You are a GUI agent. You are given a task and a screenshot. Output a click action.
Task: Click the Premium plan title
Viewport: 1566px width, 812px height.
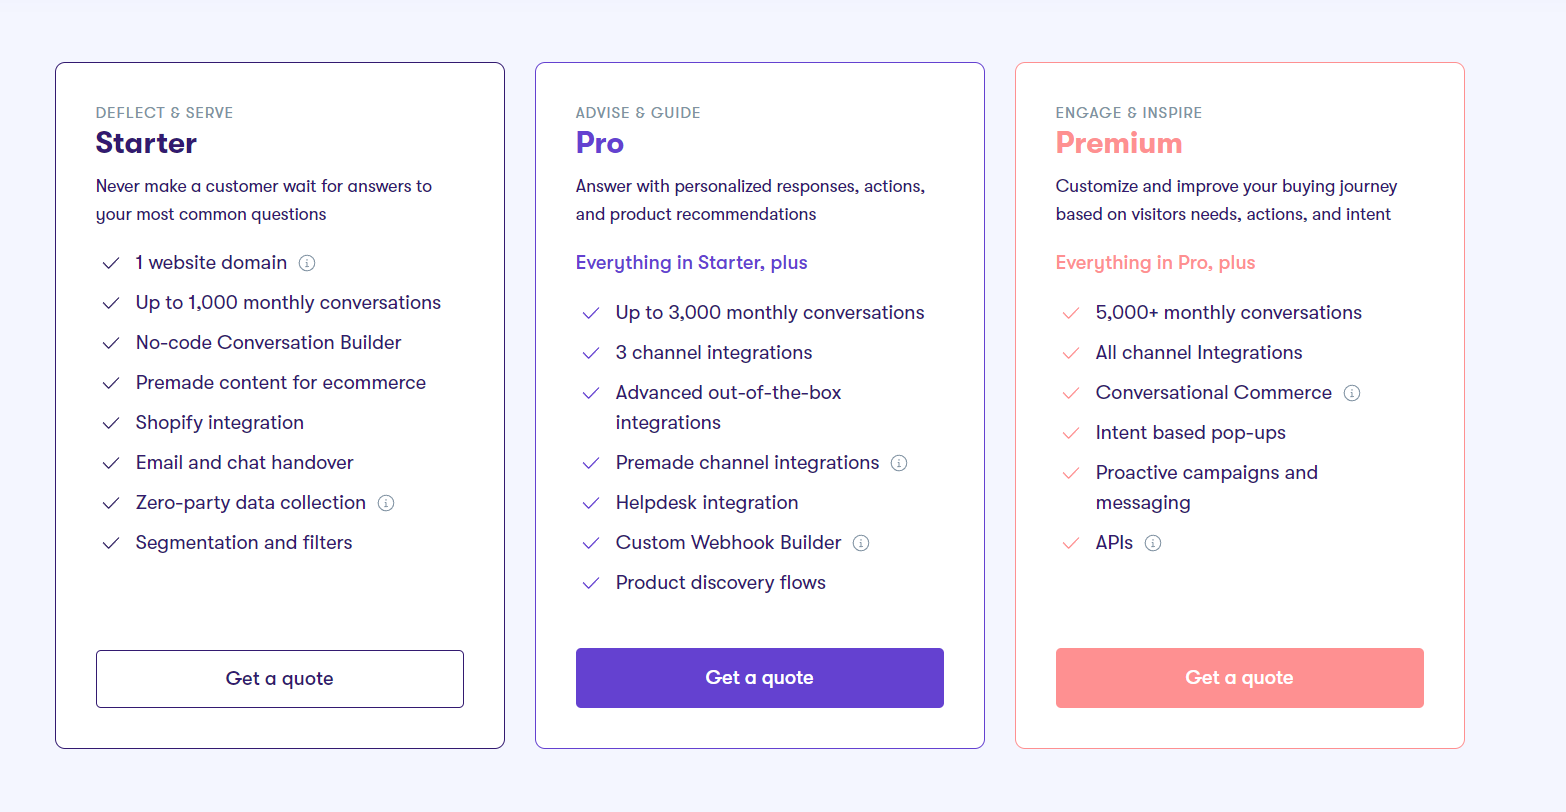click(1119, 143)
